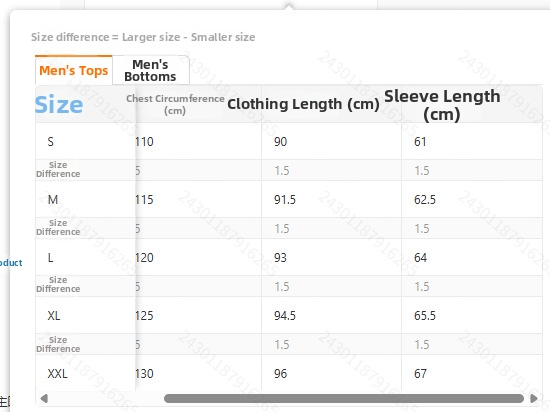This screenshot has height=412, width=550.
Task: Click the 110 chest value for S
Action: (x=144, y=142)
